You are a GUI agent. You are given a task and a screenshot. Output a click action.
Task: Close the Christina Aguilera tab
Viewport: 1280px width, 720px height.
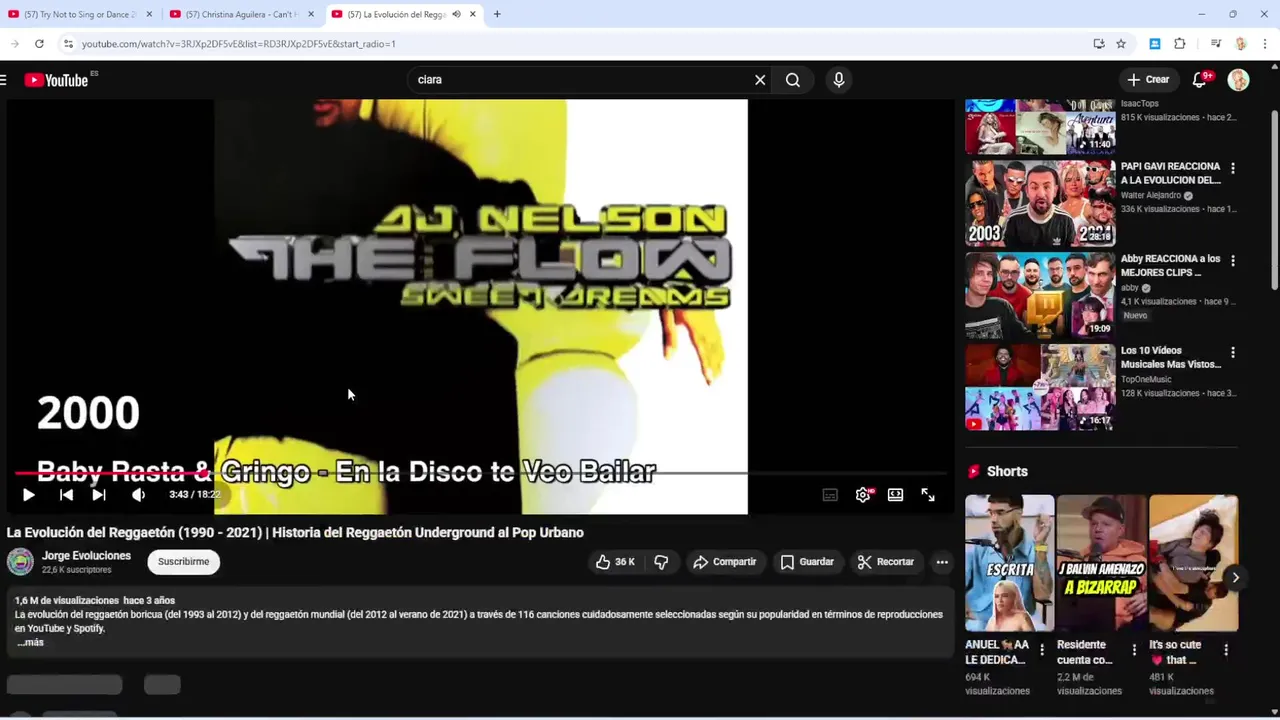pyautogui.click(x=311, y=14)
